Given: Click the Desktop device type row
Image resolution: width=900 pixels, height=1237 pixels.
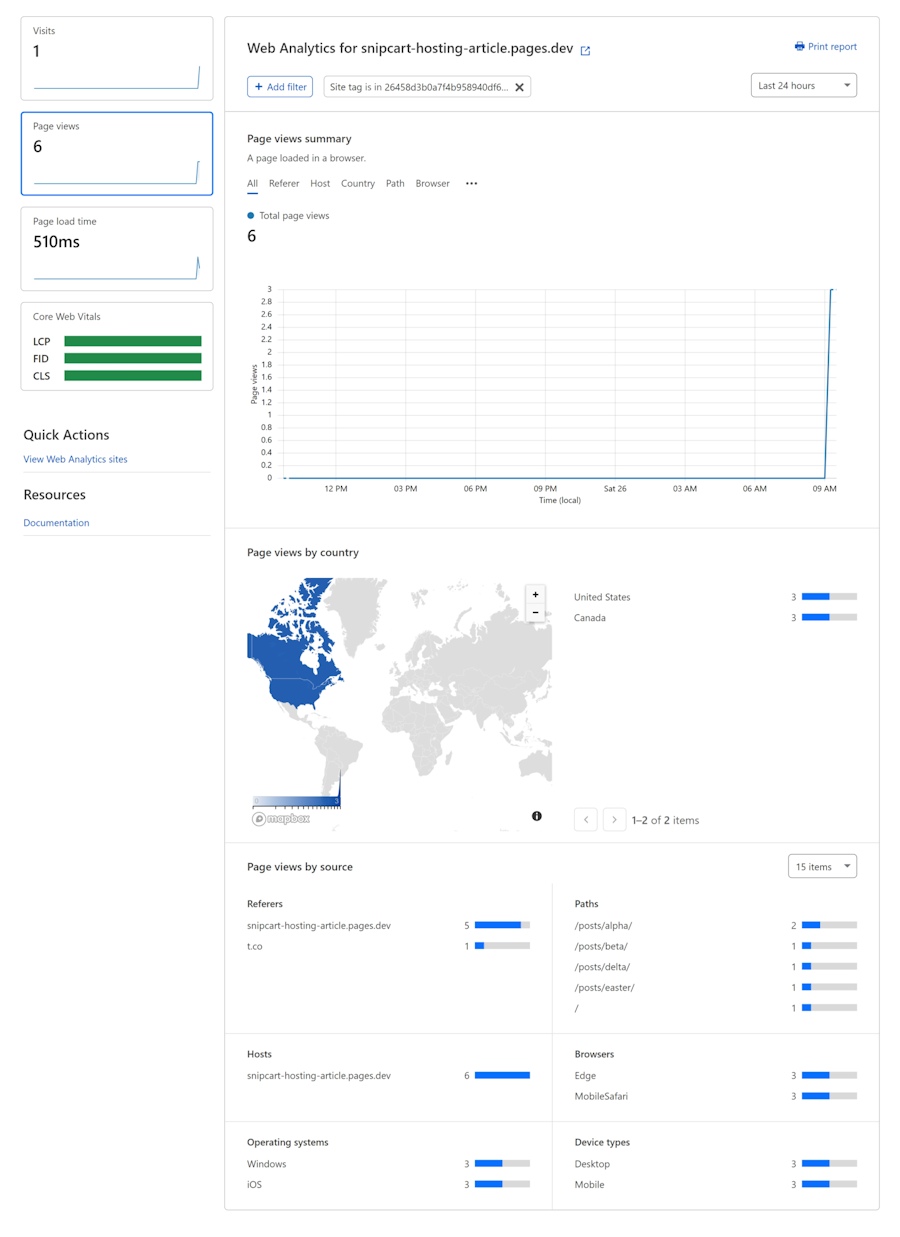Looking at the screenshot, I should [716, 1164].
